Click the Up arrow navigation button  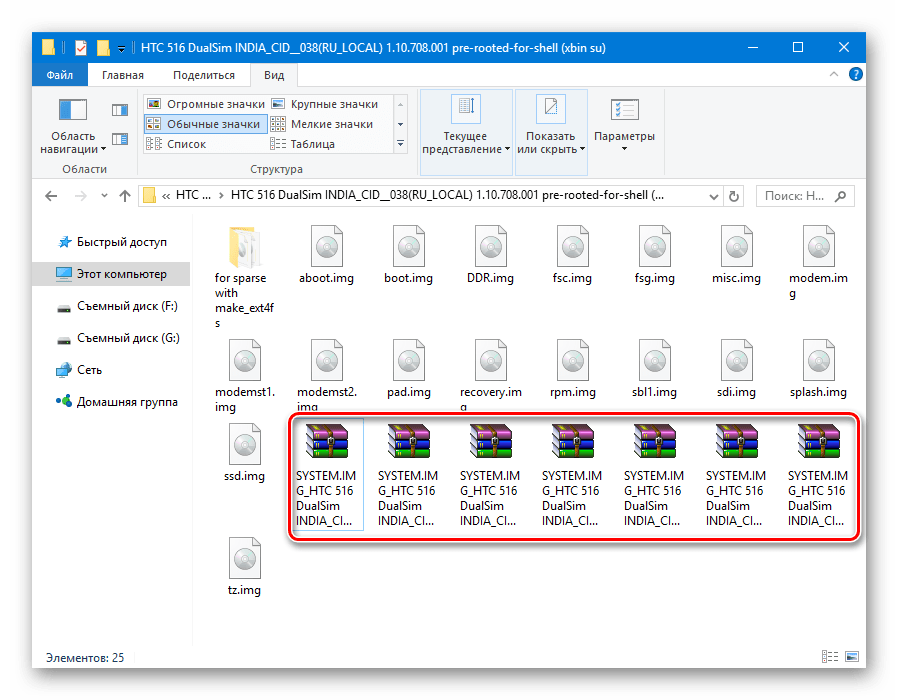click(125, 196)
